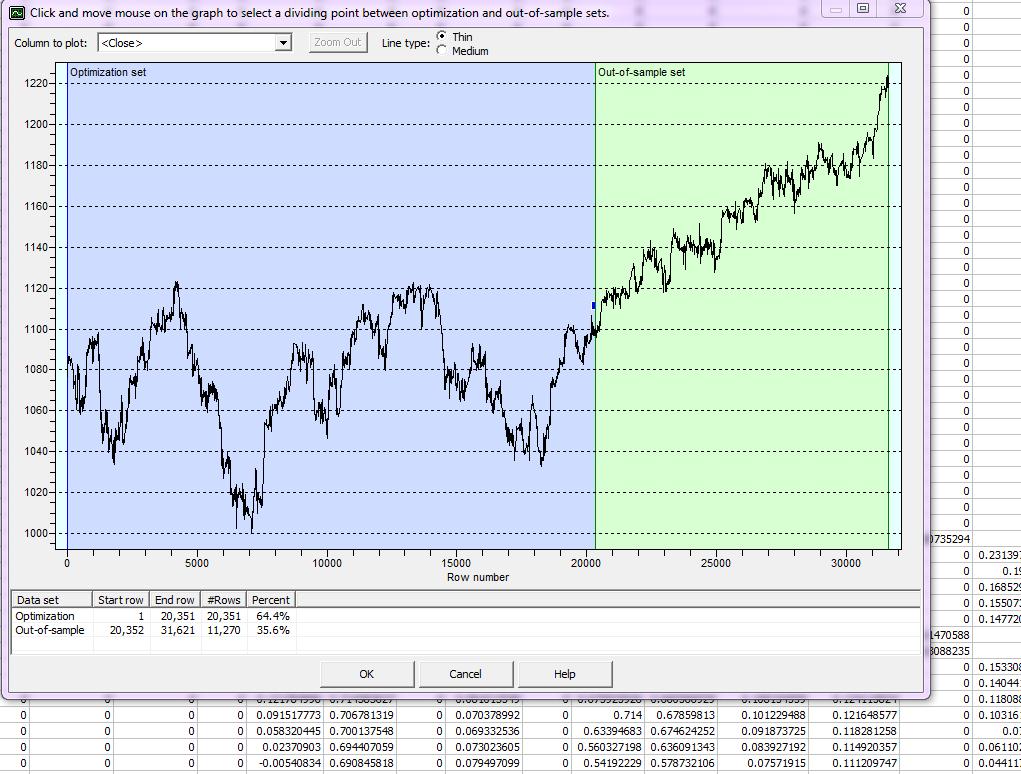Click the End row column header

click(x=175, y=600)
